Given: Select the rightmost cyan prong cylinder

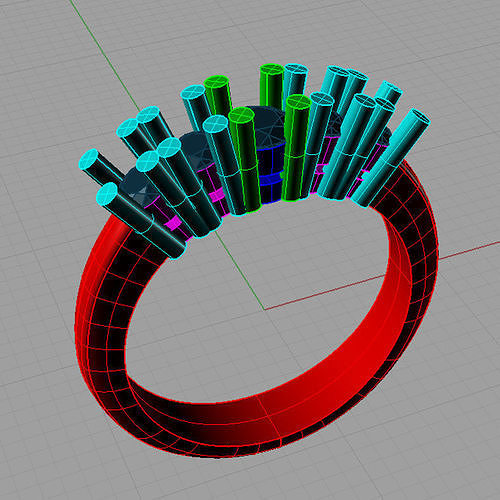Looking at the screenshot, I should (392, 158).
